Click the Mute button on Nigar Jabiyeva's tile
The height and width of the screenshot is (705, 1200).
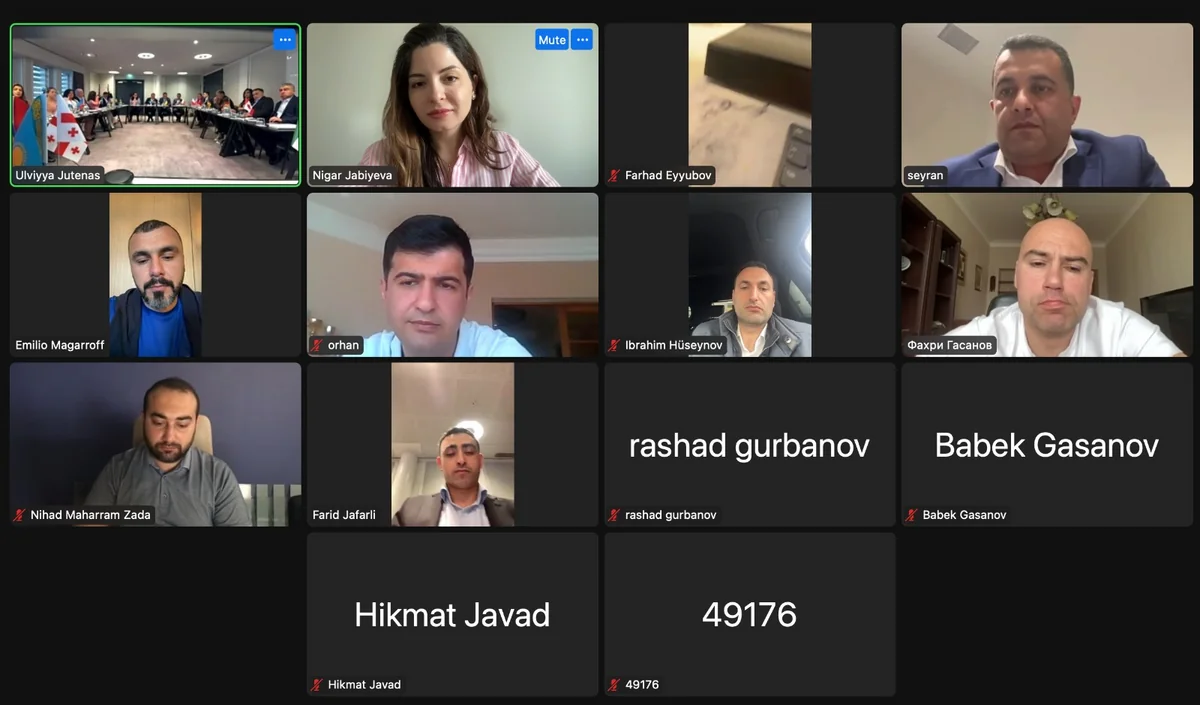coord(552,40)
